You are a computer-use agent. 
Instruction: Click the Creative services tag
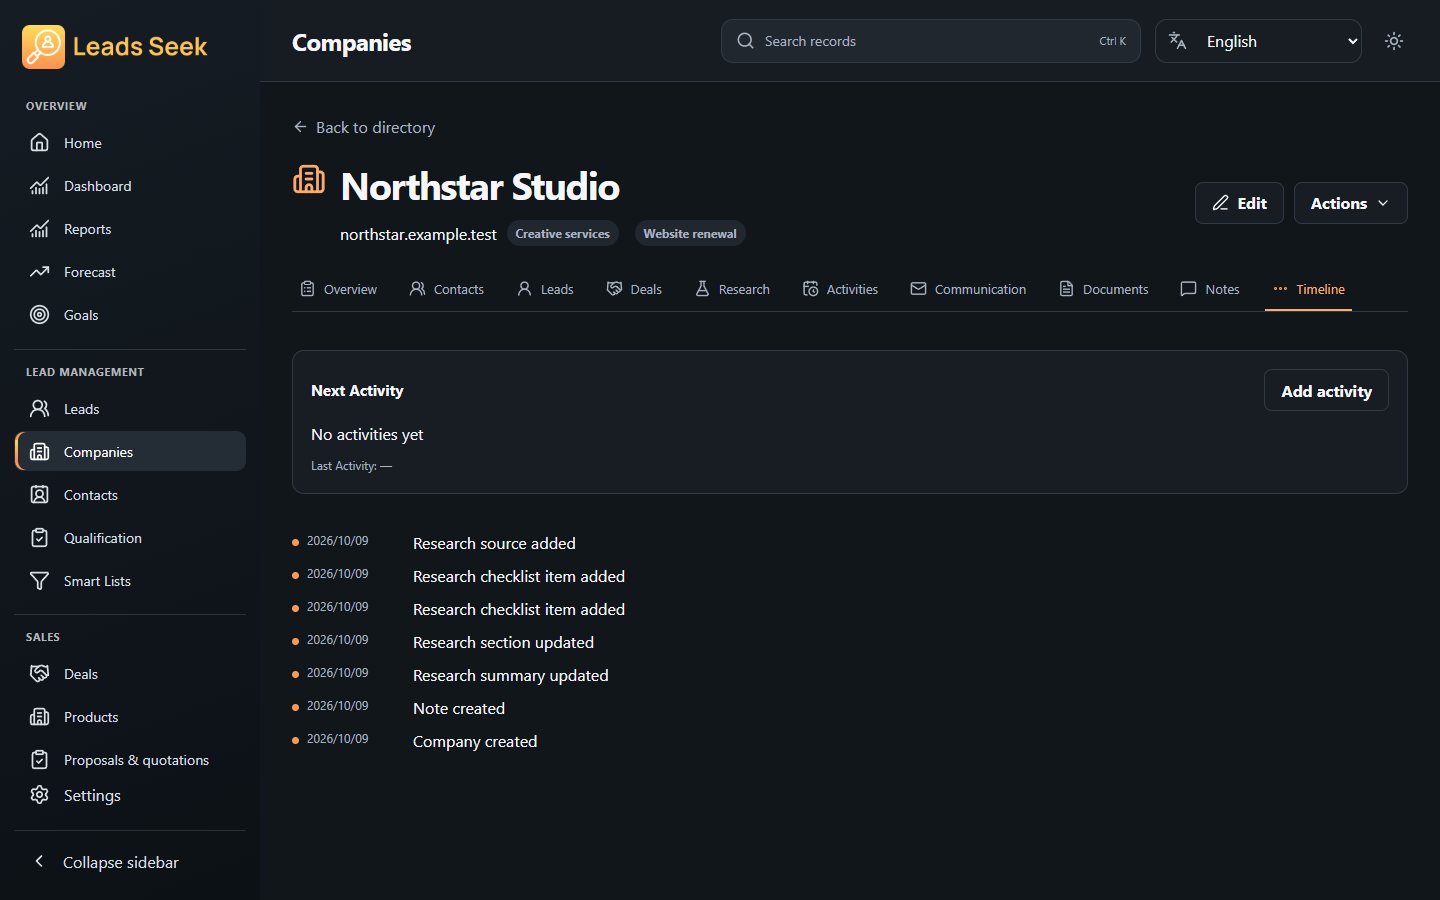562,233
